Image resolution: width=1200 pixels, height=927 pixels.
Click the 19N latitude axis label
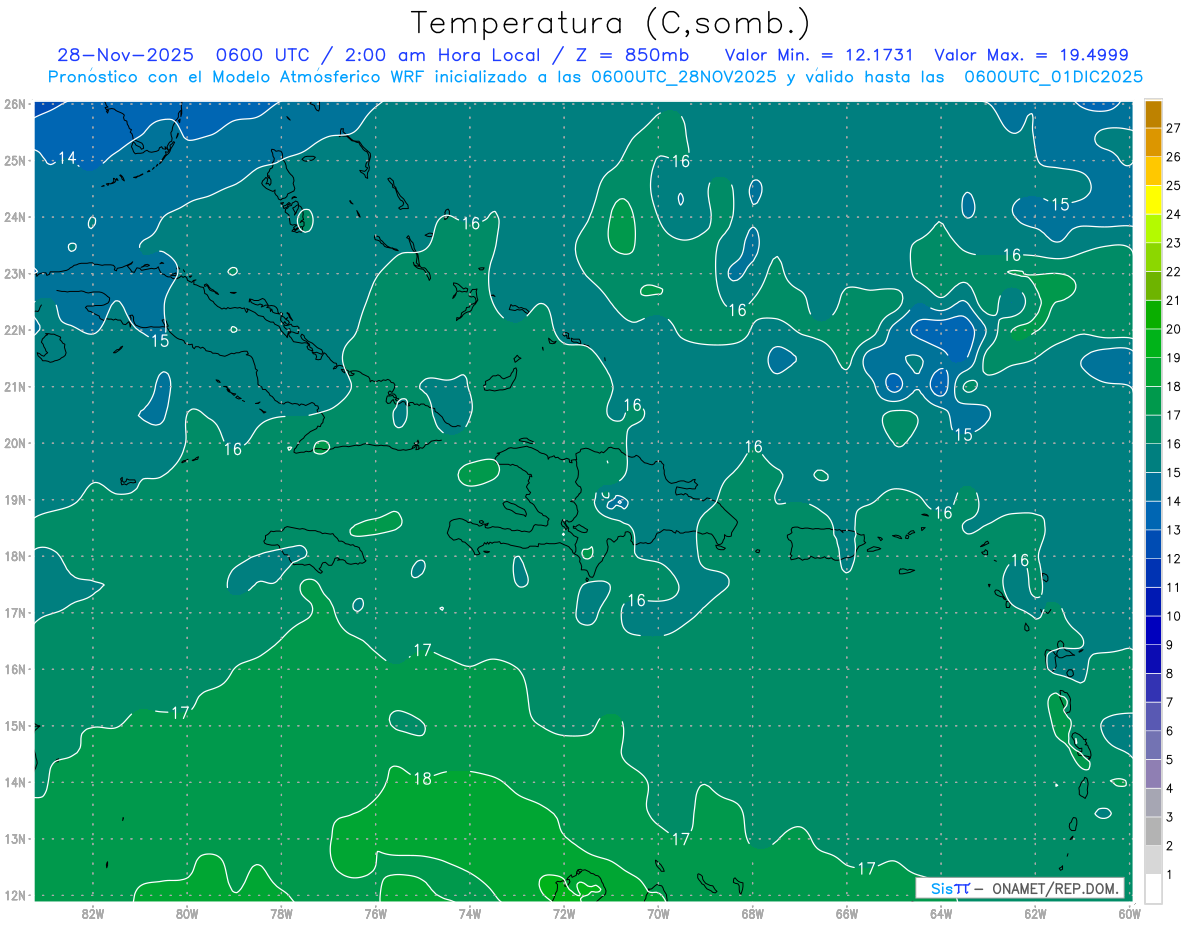point(14,499)
